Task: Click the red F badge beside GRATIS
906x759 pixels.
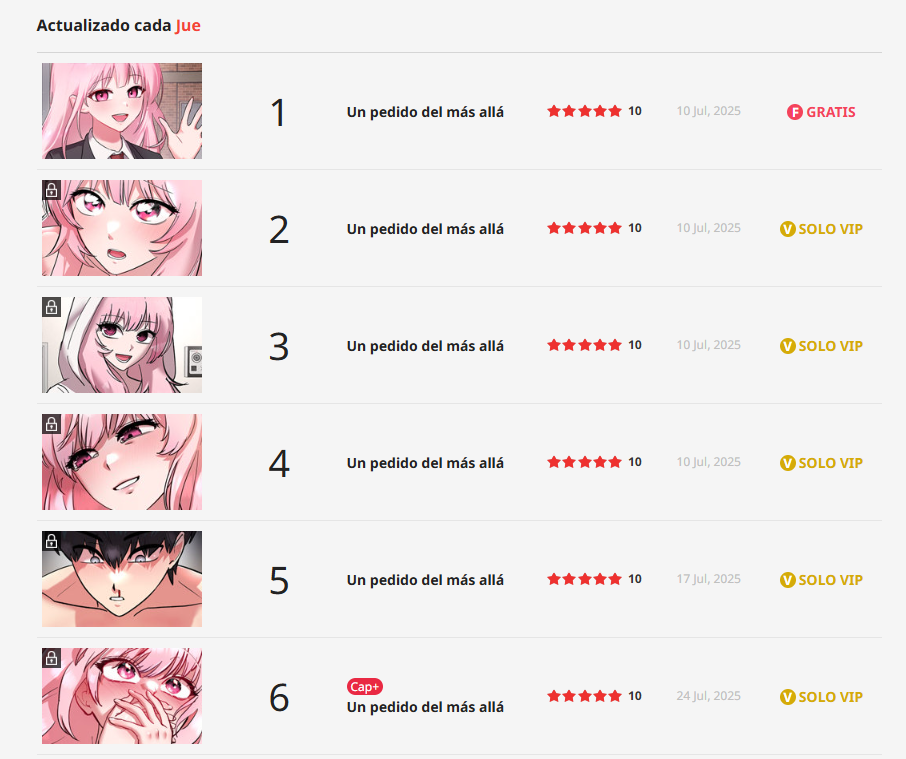Action: (794, 112)
